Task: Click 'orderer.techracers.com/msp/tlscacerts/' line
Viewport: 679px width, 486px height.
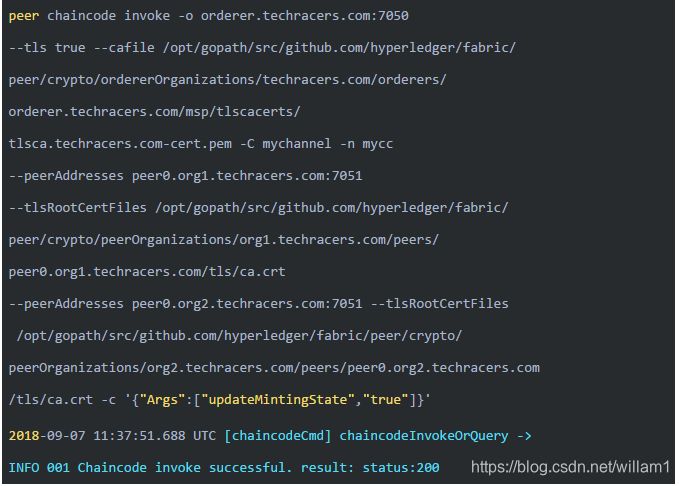Action: coord(154,112)
